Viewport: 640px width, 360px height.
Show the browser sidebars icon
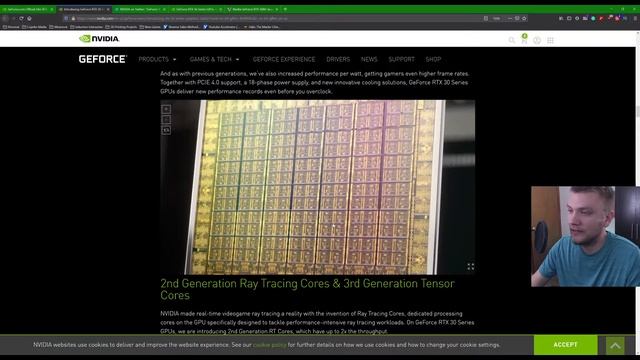click(x=569, y=18)
